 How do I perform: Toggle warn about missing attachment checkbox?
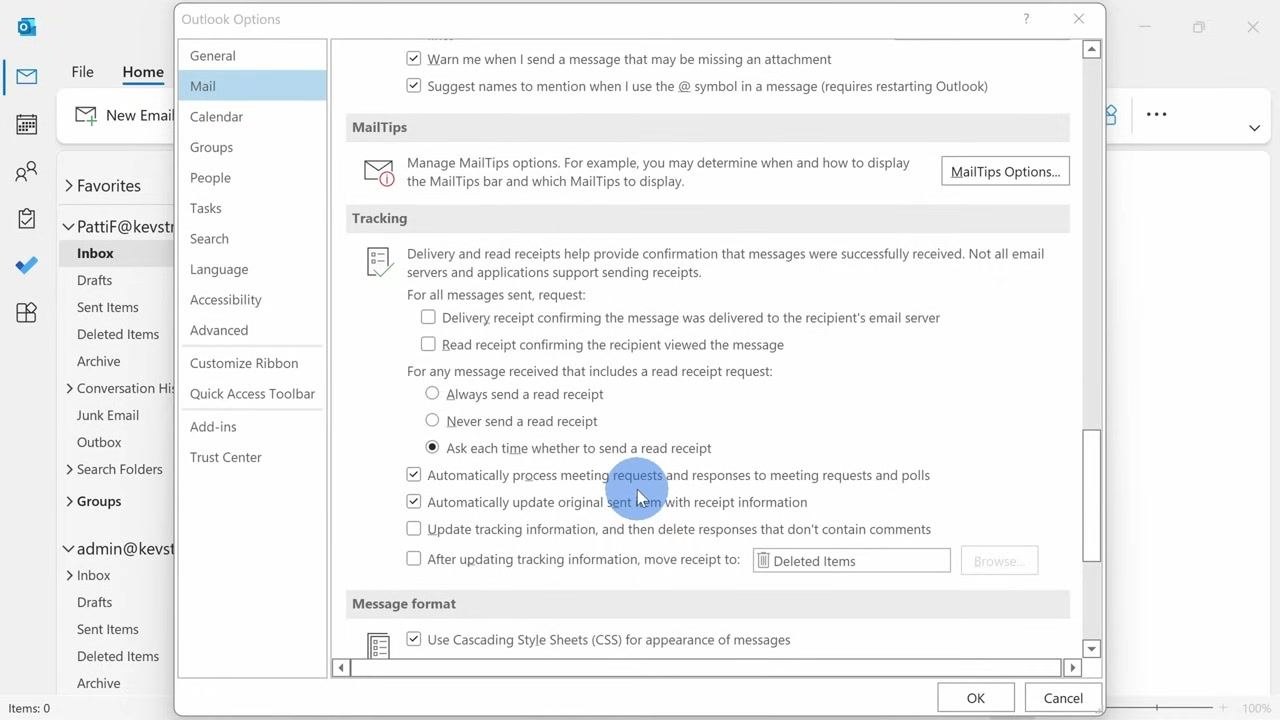pyautogui.click(x=414, y=59)
